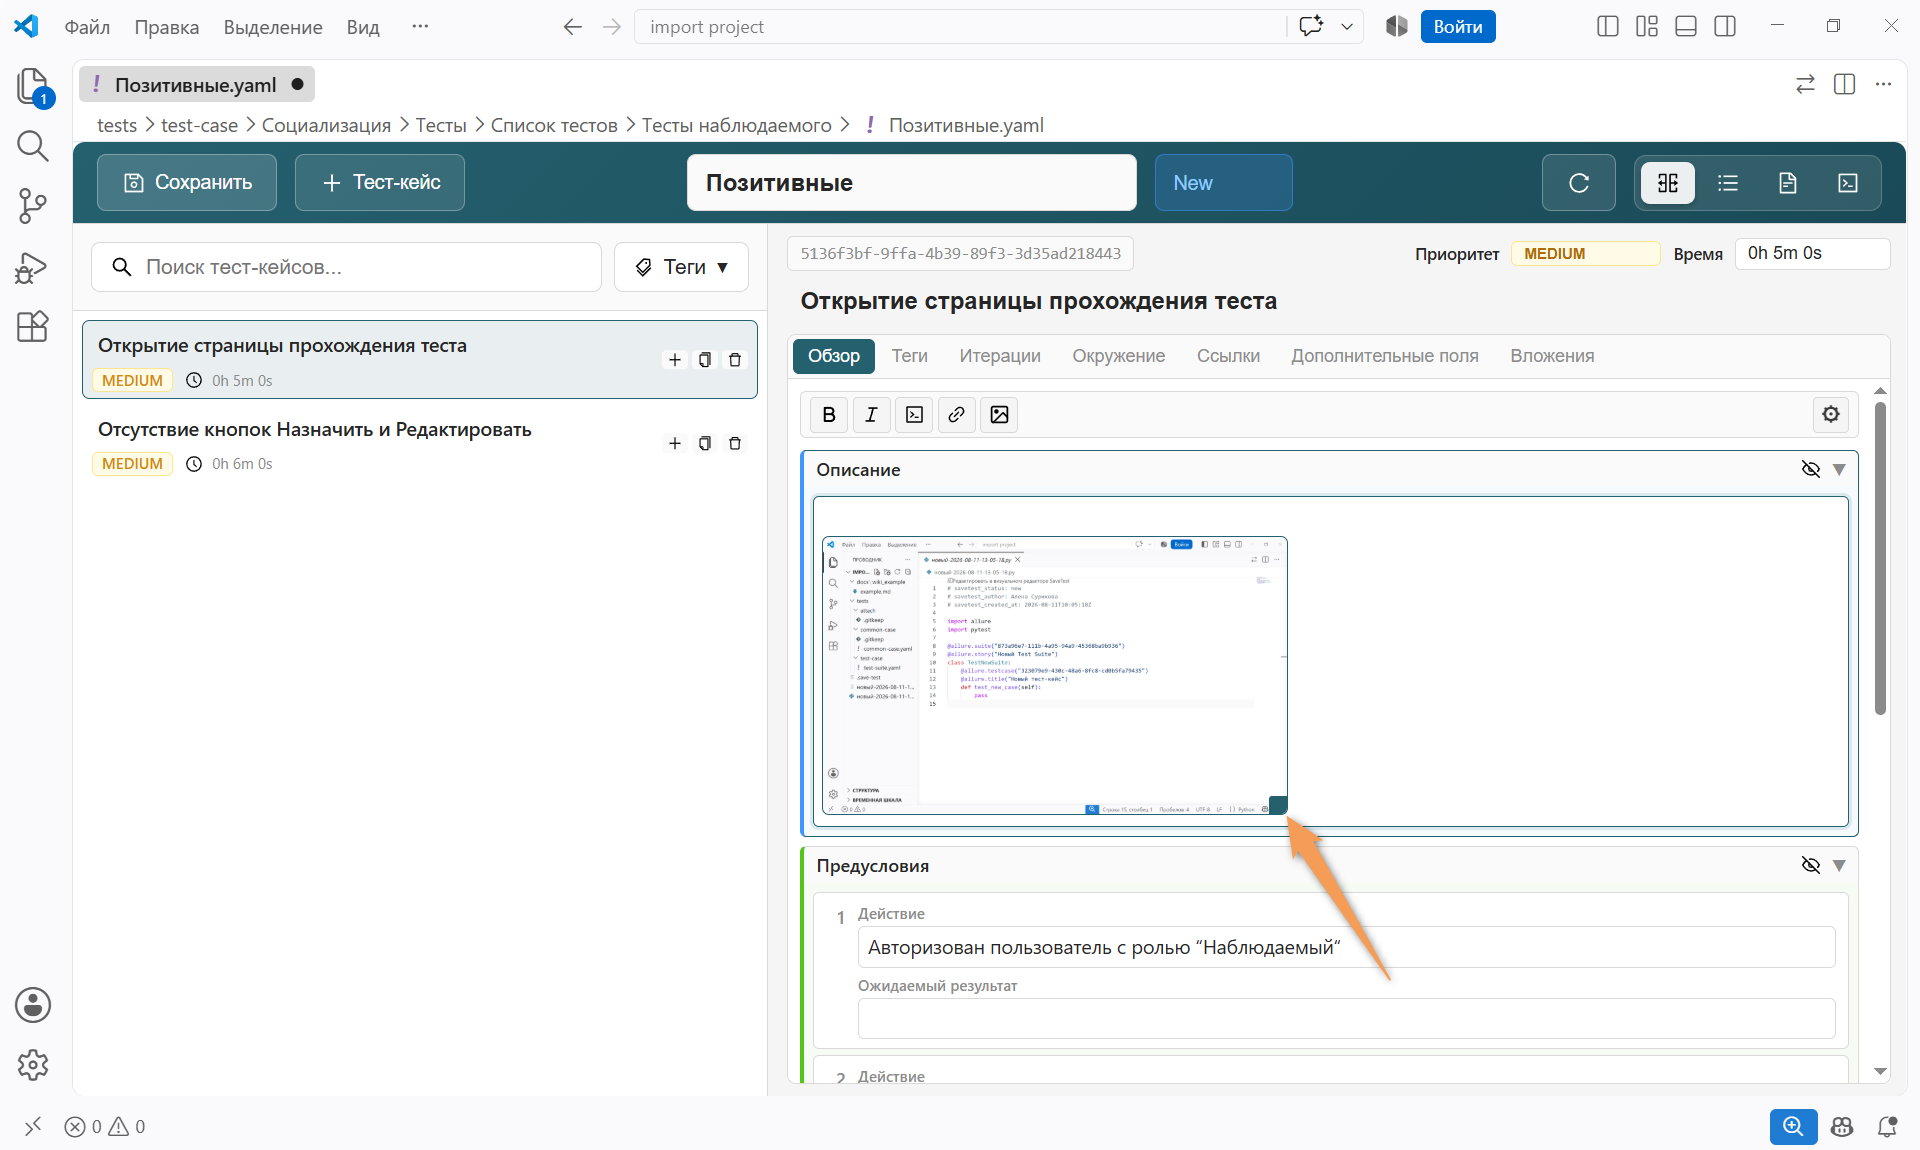
Task: Switch to the Окружение tab
Action: pyautogui.click(x=1119, y=356)
